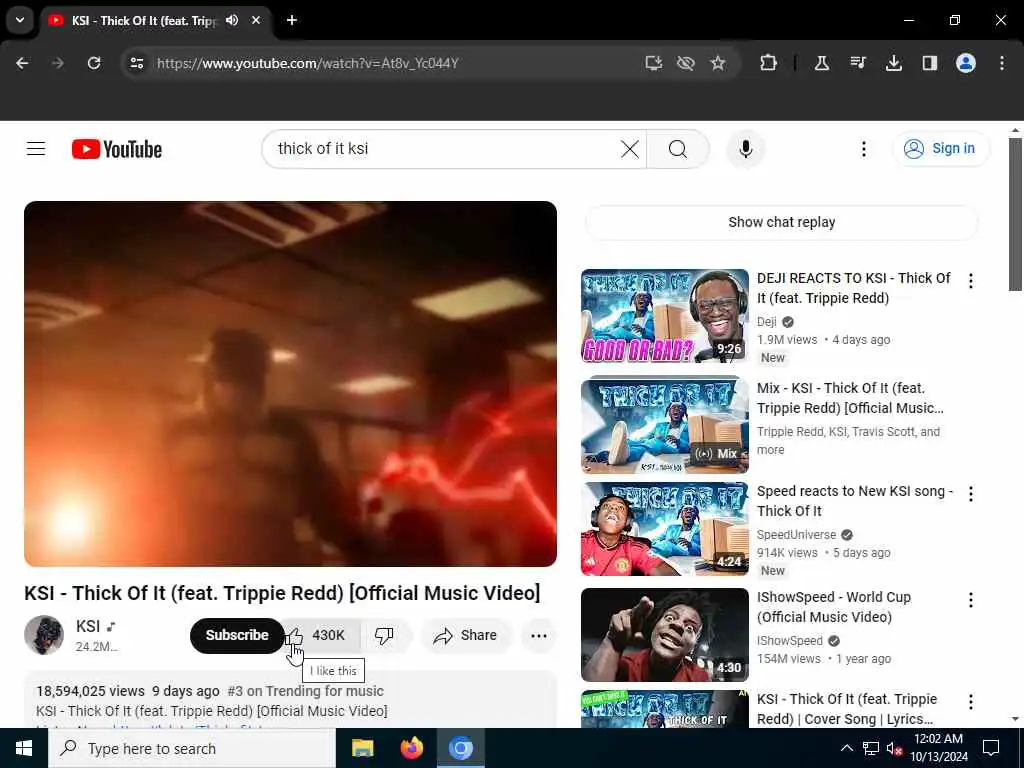1024x768 pixels.
Task: Subscribe to KSI channel
Action: (237, 635)
